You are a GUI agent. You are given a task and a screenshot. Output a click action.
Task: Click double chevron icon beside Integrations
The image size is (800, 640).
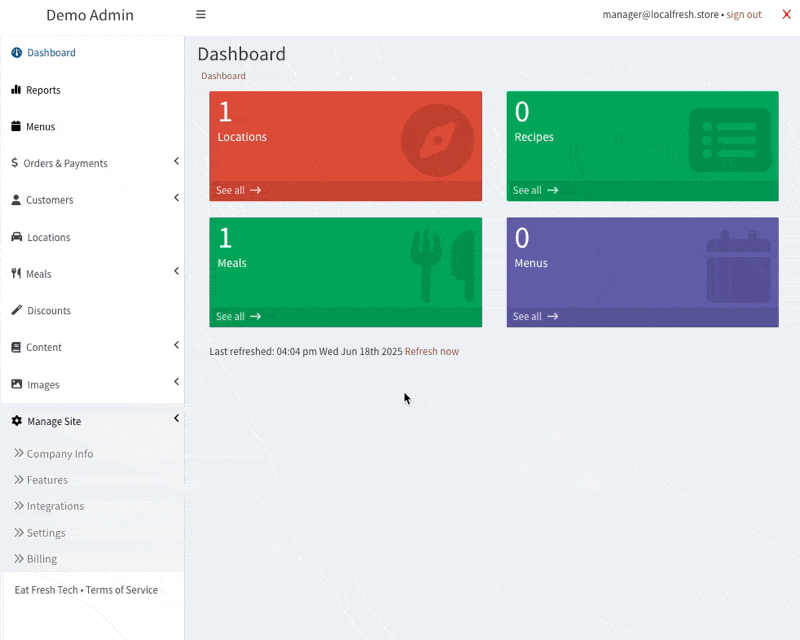pos(19,505)
